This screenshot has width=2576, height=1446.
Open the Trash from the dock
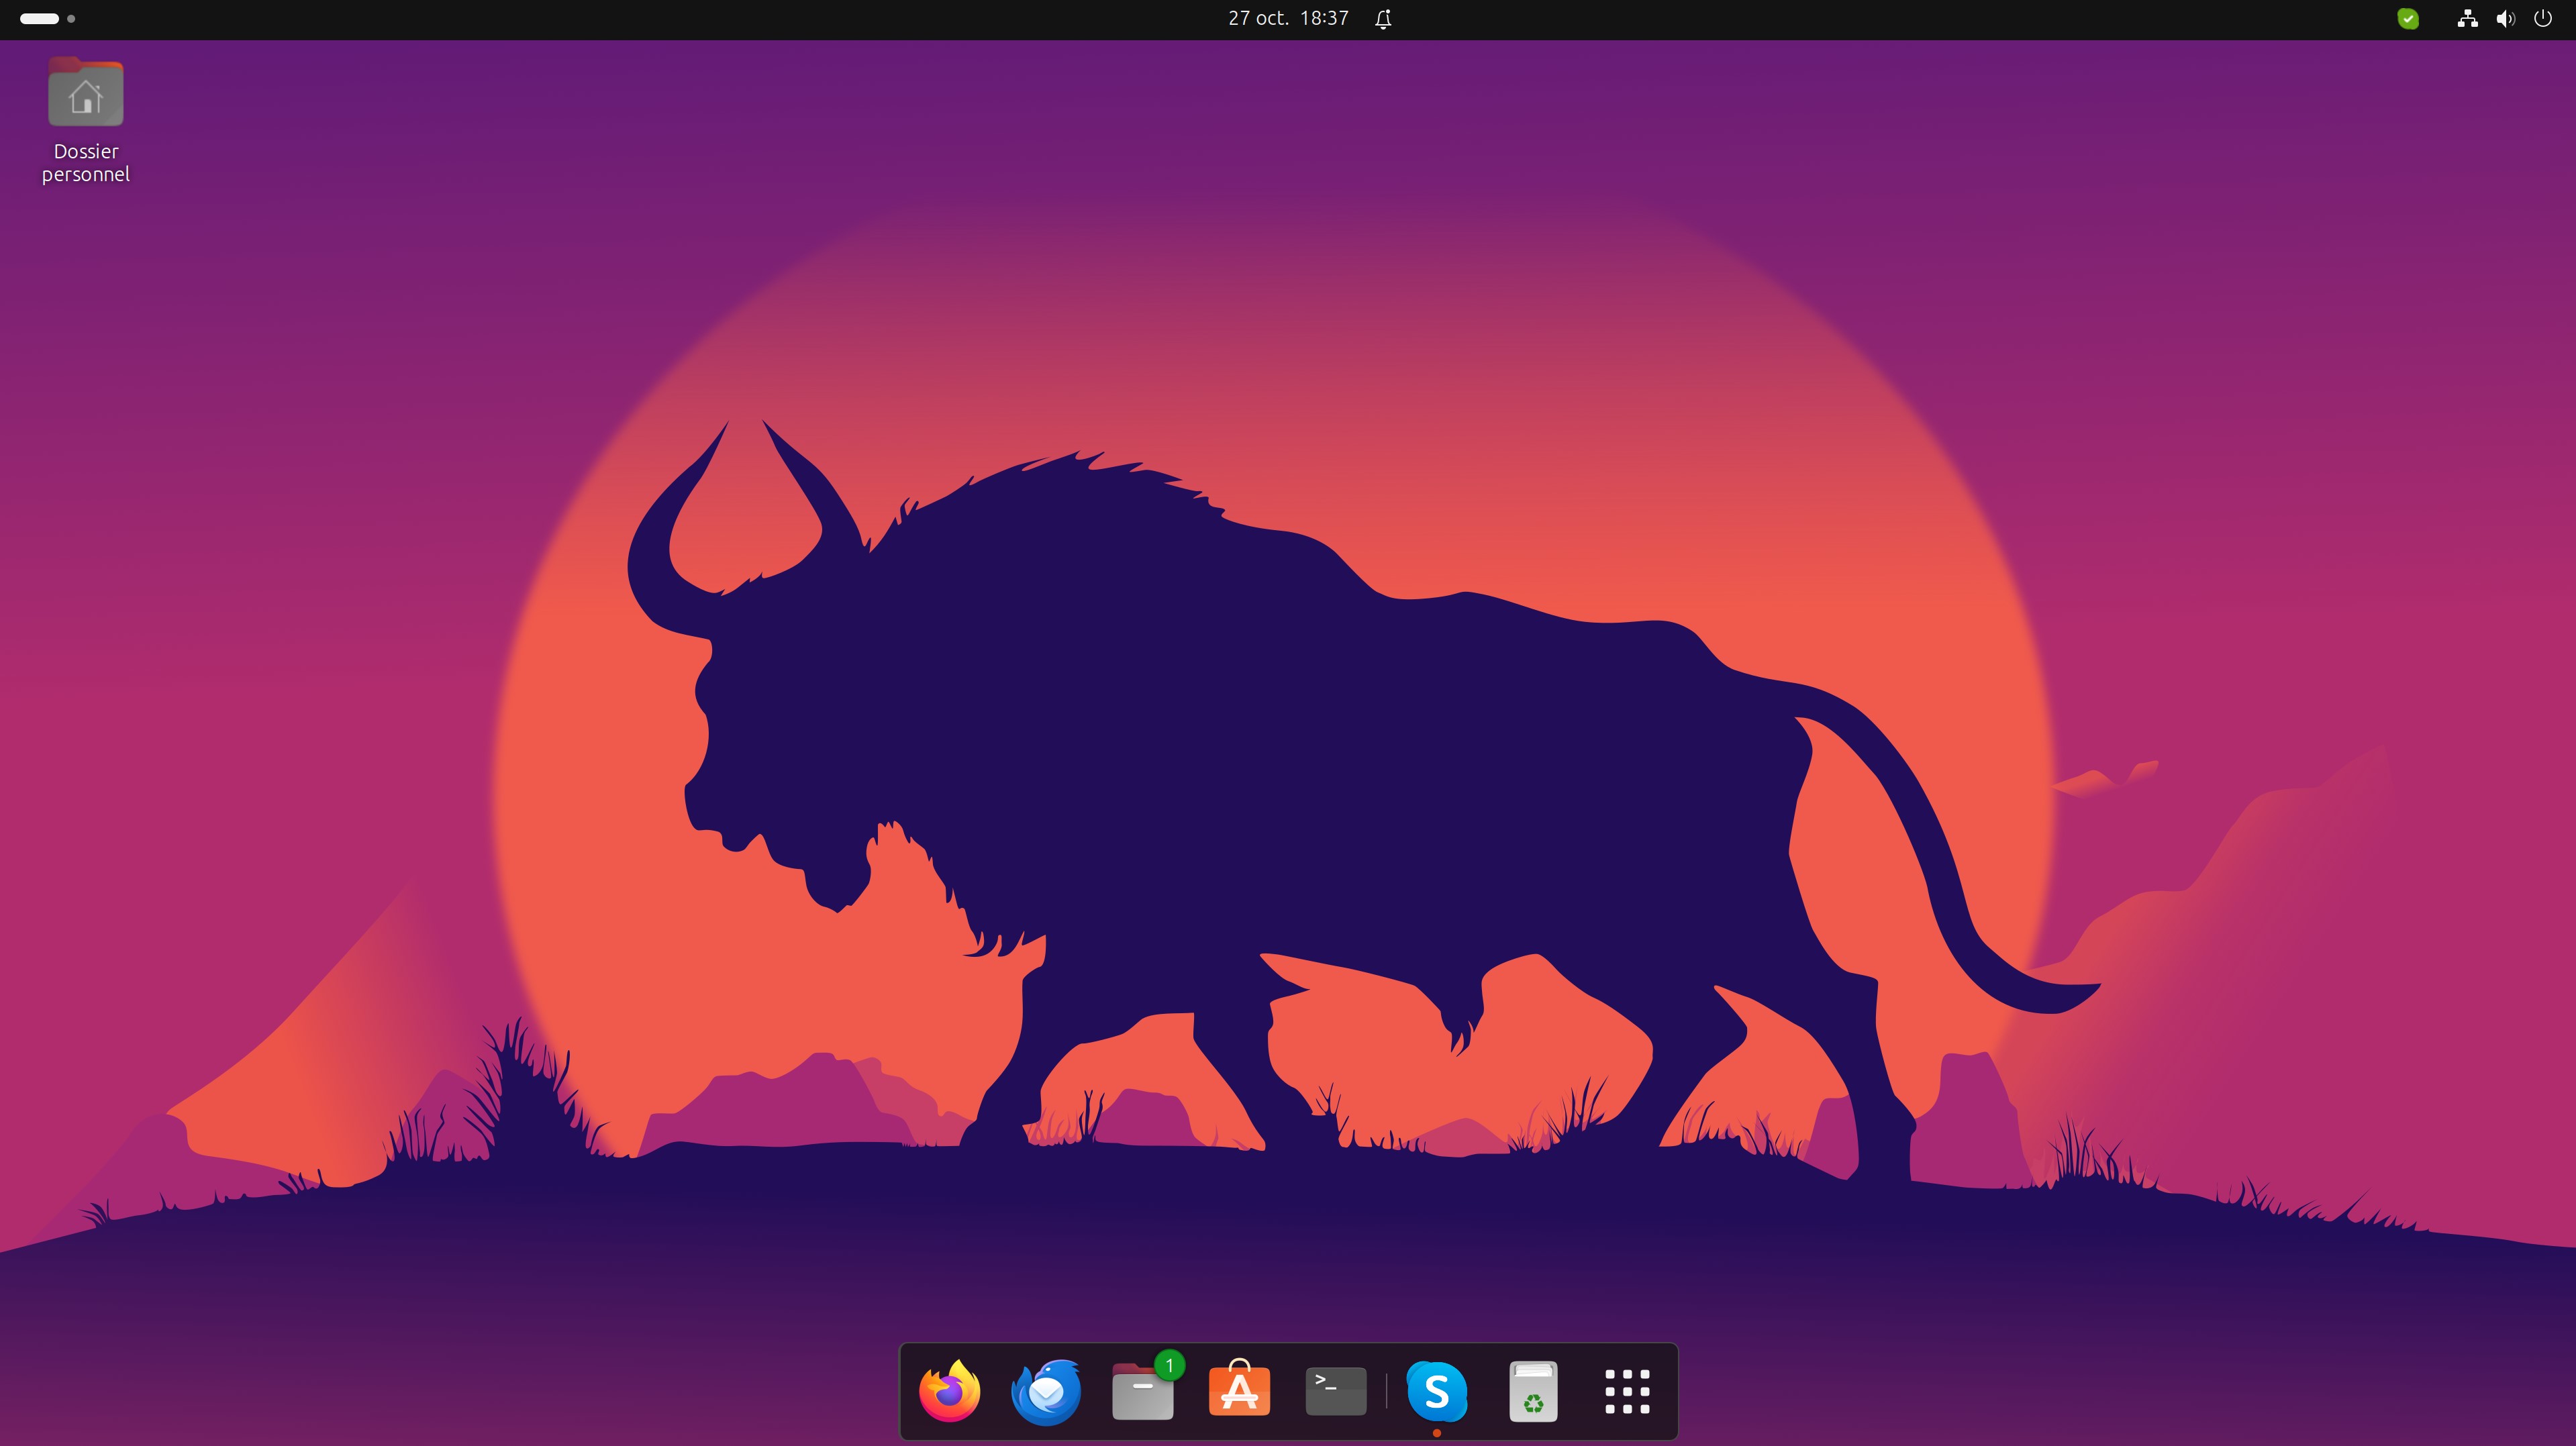pos(1533,1390)
